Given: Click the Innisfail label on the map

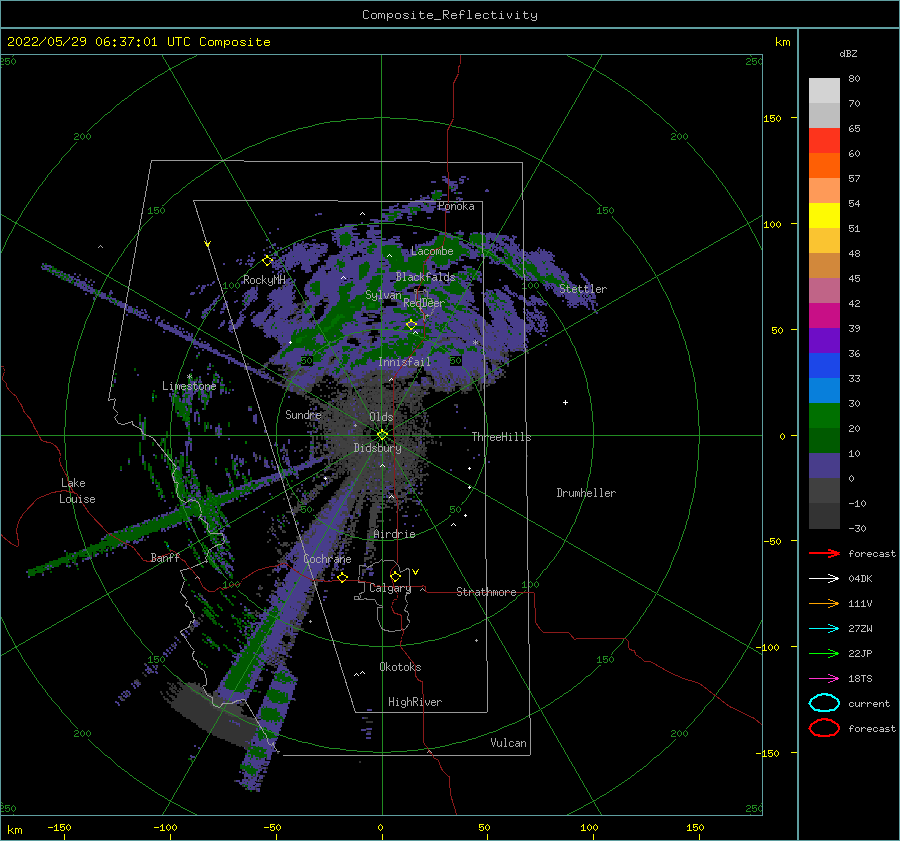Looking at the screenshot, I should coord(404,362).
